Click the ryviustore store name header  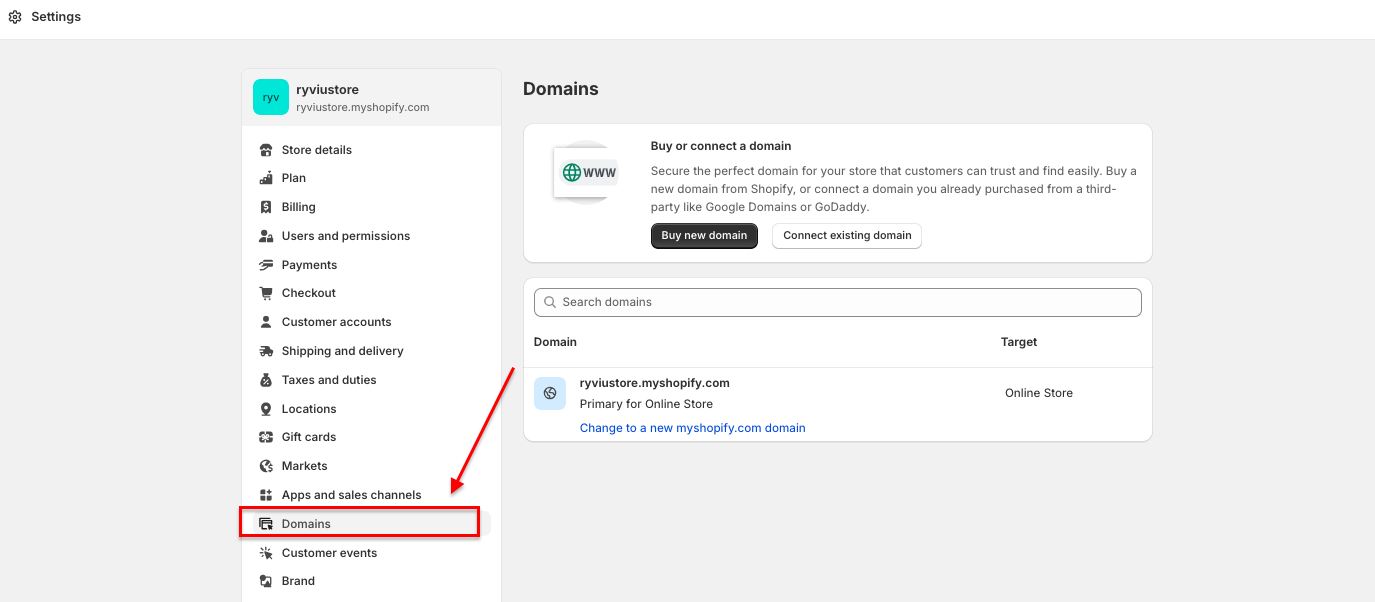[327, 89]
